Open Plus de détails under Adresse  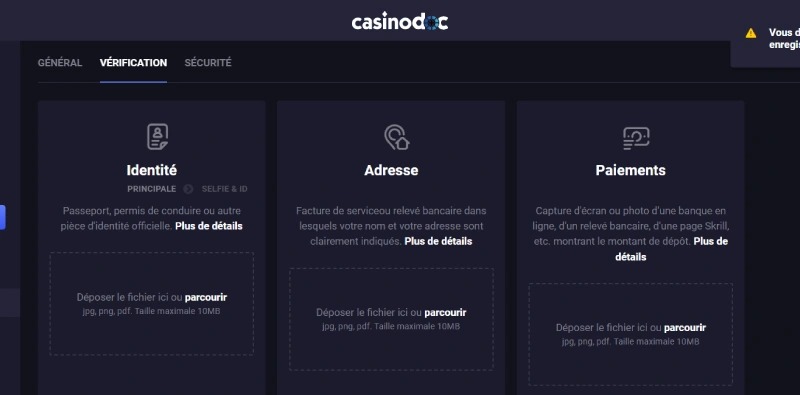438,241
